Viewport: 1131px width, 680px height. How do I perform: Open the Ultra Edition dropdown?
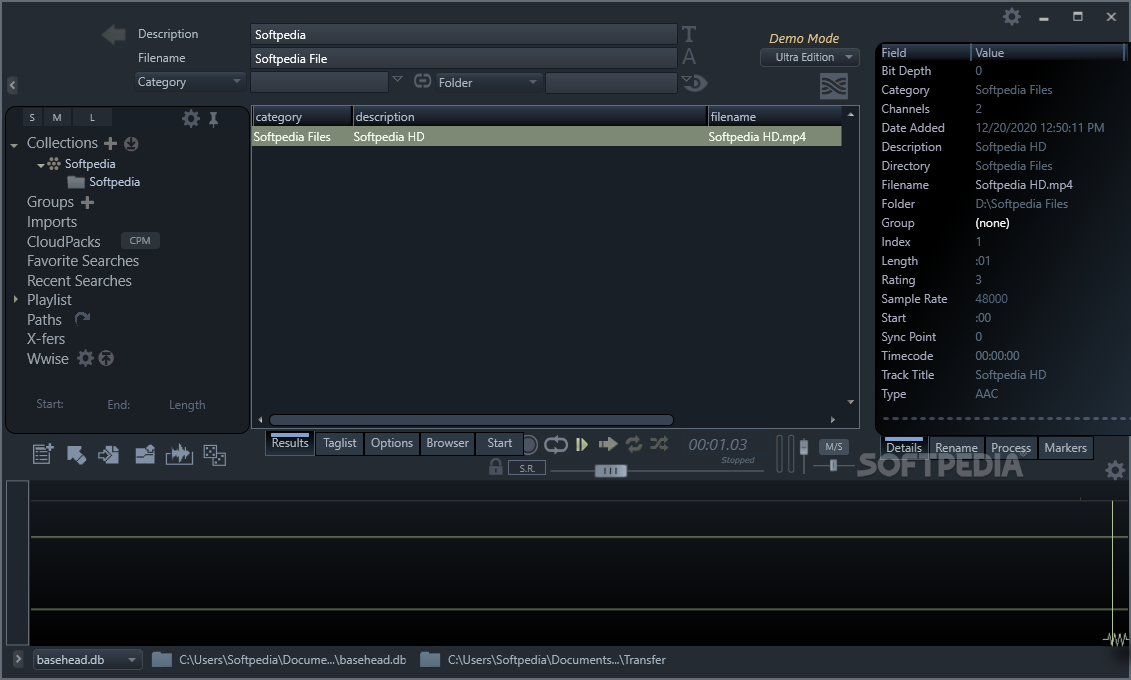(x=809, y=57)
